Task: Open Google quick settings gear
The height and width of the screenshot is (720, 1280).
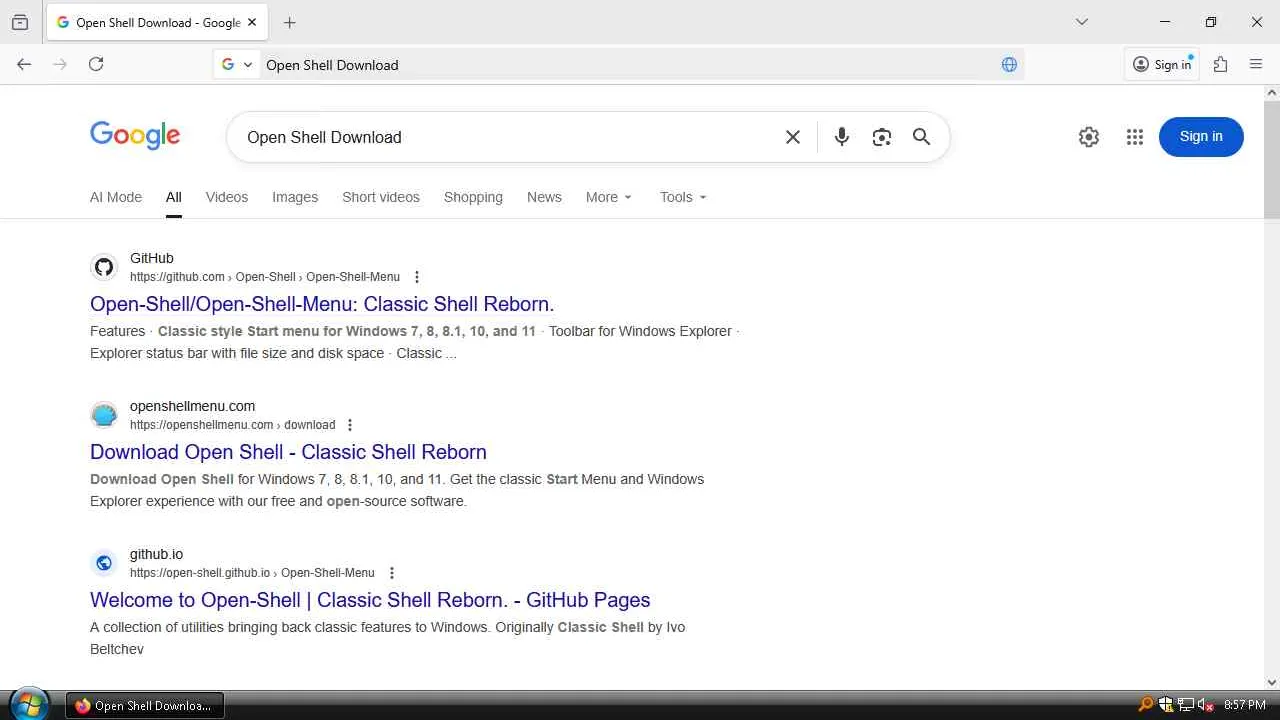Action: pos(1089,137)
